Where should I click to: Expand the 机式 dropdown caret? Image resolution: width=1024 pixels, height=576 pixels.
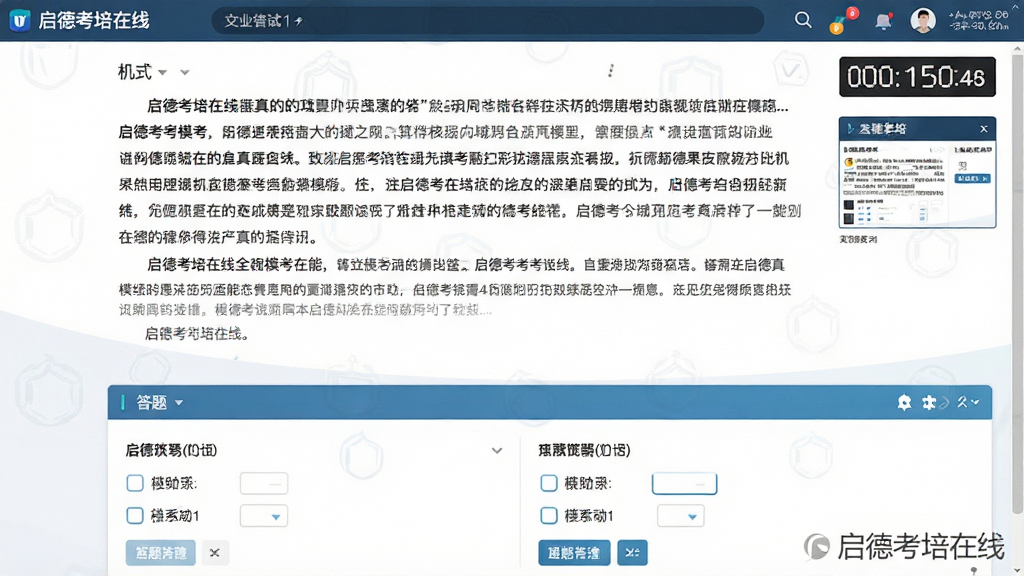coord(163,72)
